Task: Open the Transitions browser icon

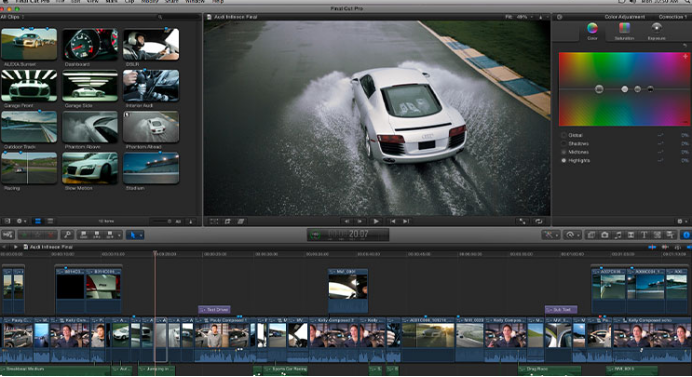Action: click(x=631, y=235)
